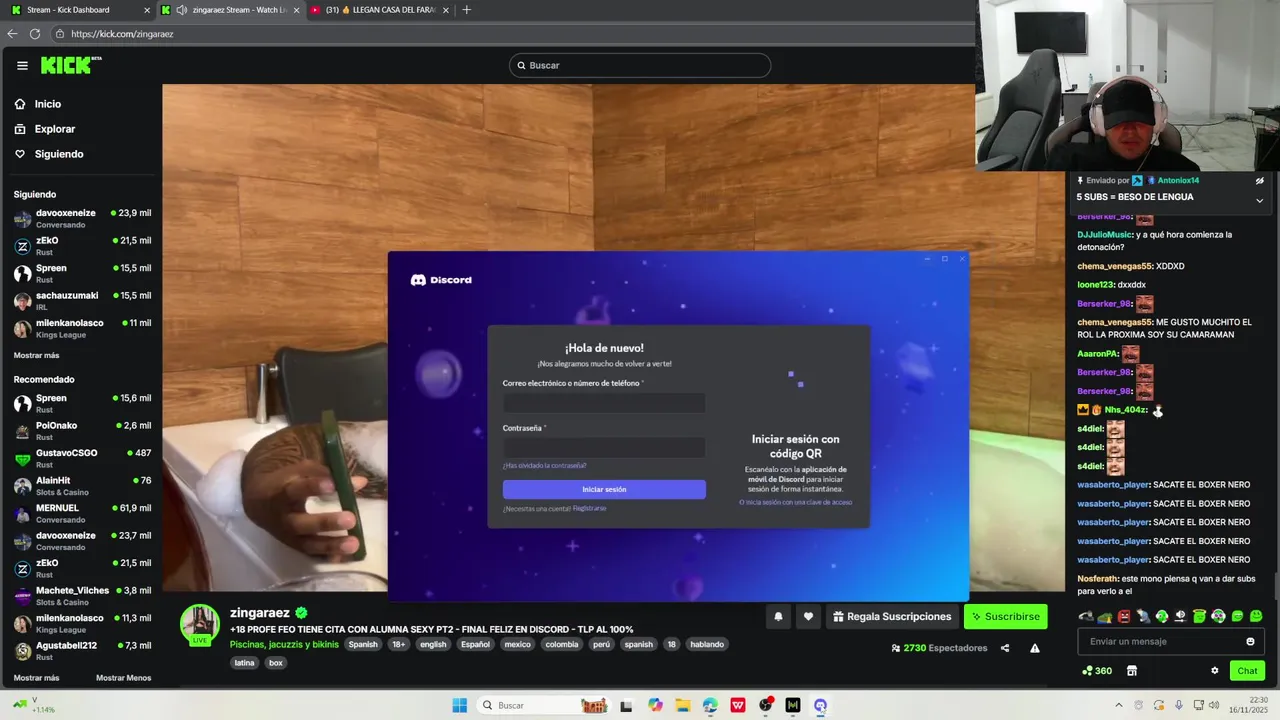Click the green Chat send button
1280x720 pixels.
1247,671
